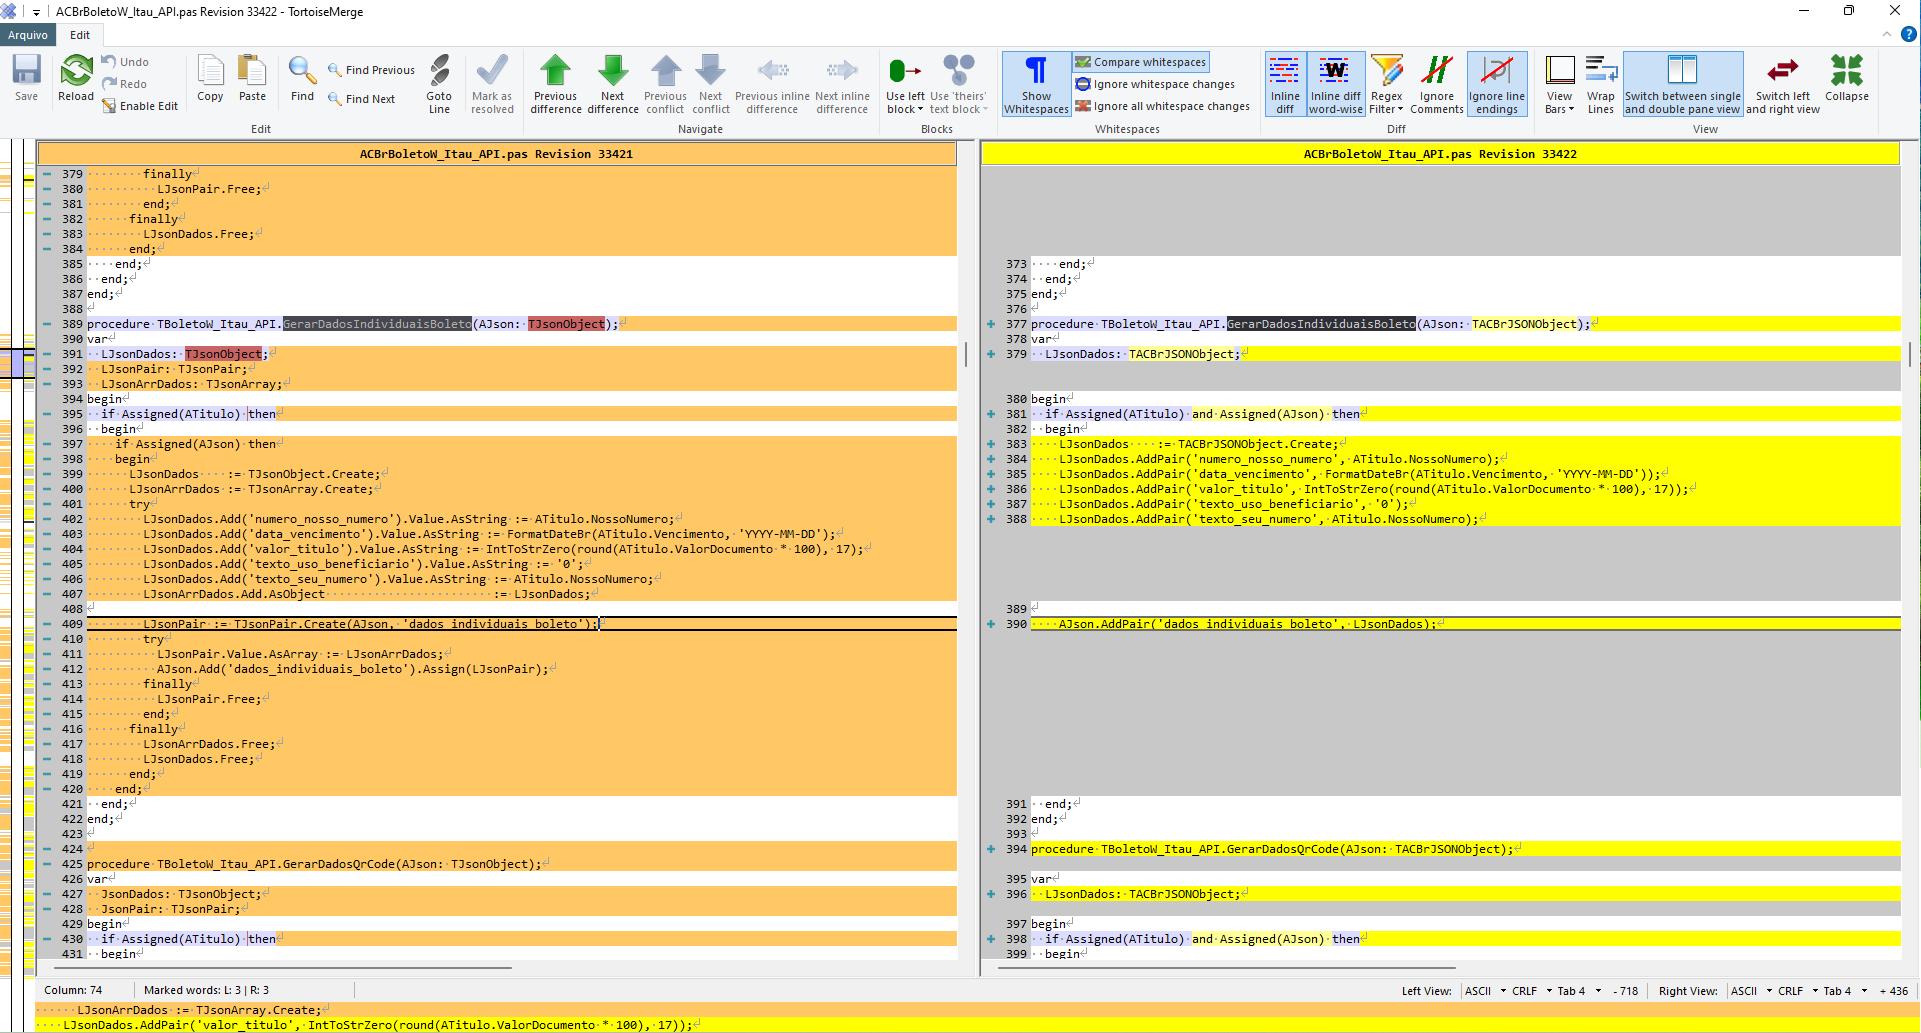Copy selection with the Copy icon
Screen dimensions: 1921x1033
pyautogui.click(x=210, y=78)
